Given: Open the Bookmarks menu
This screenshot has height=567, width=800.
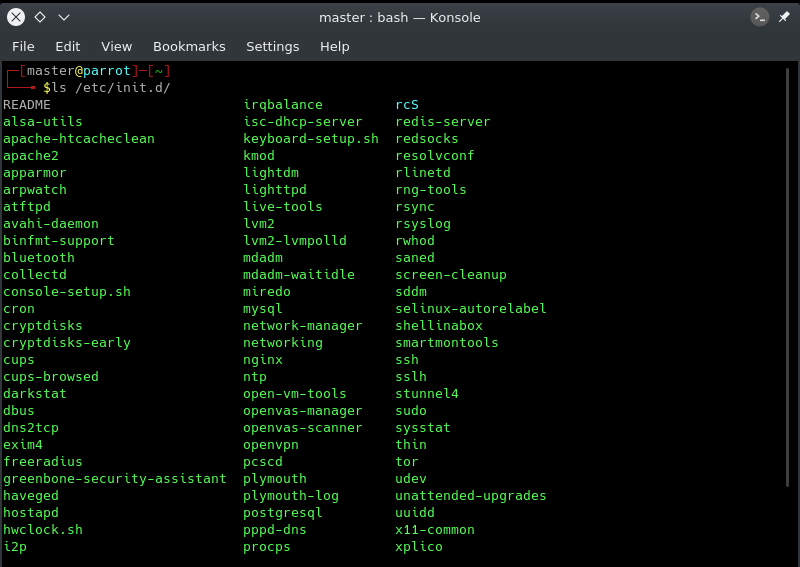Looking at the screenshot, I should [189, 46].
